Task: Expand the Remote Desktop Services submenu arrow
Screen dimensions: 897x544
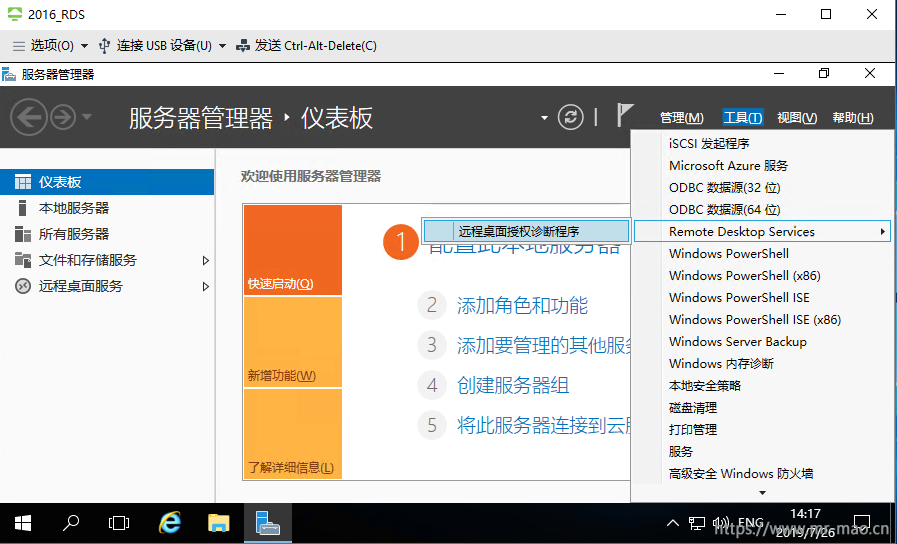Action: (883, 232)
